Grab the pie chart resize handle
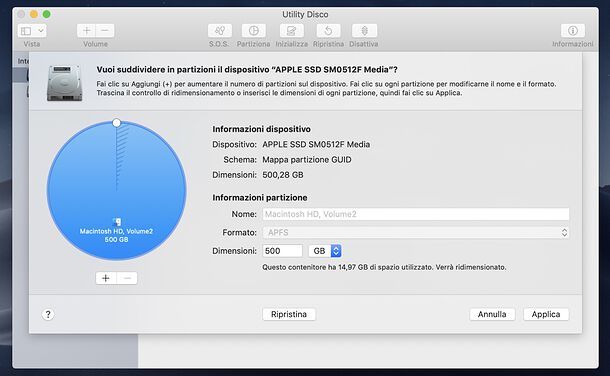The image size is (610, 376). click(116, 123)
